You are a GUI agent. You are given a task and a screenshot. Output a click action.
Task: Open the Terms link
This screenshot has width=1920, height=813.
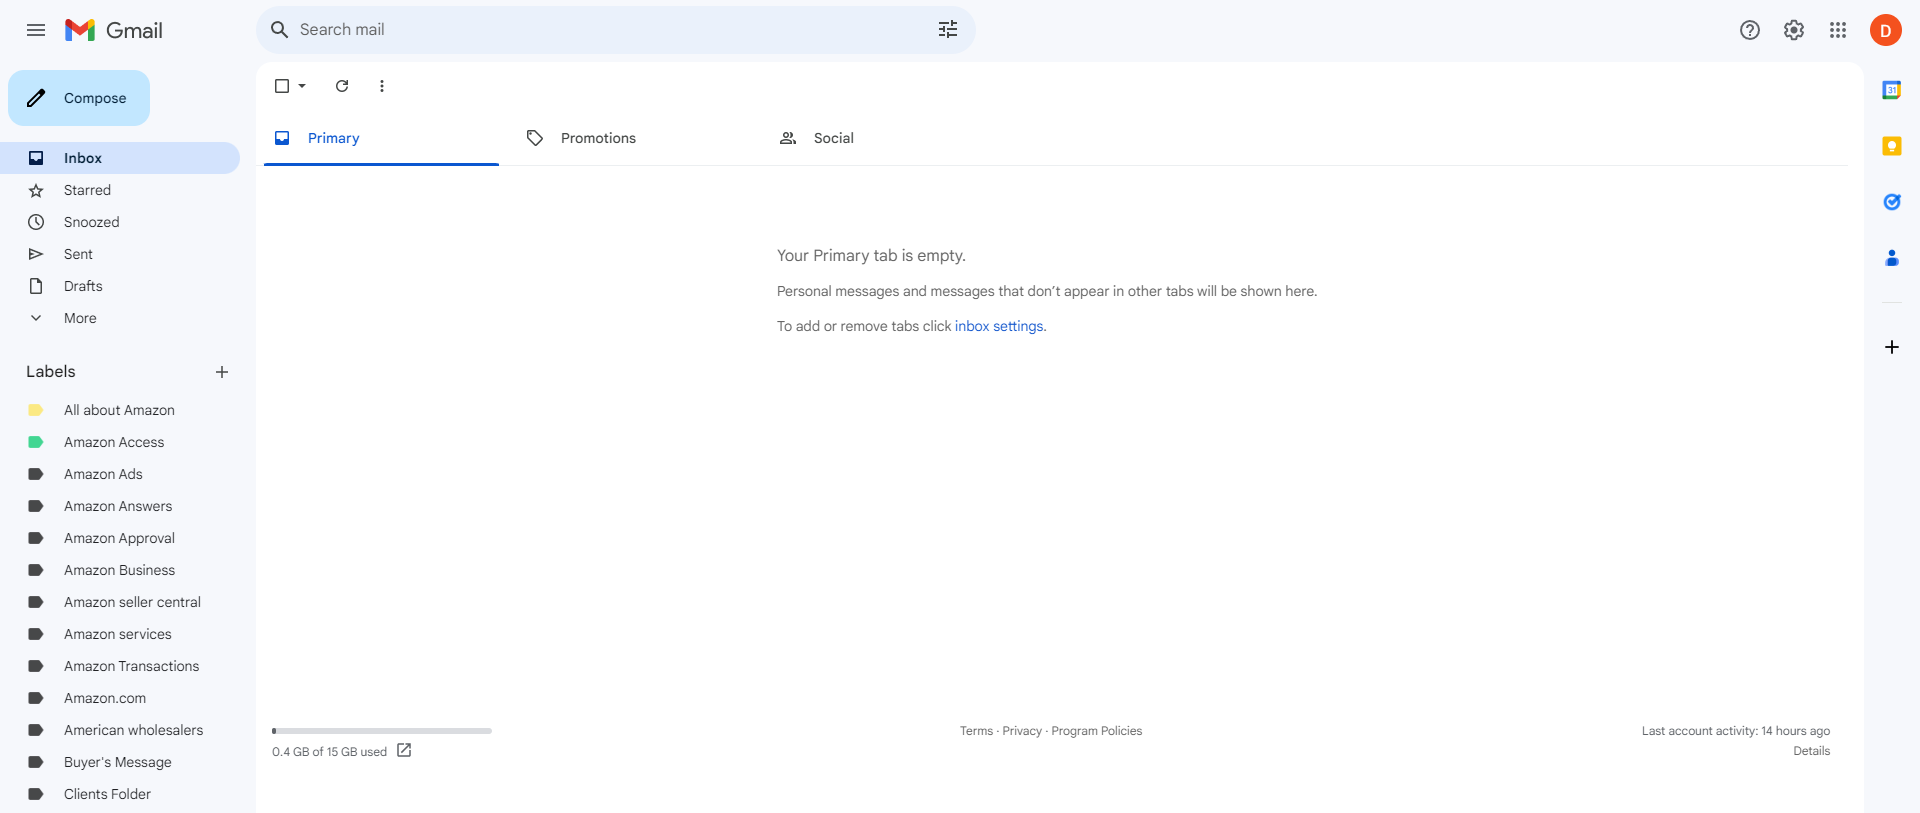(x=976, y=731)
